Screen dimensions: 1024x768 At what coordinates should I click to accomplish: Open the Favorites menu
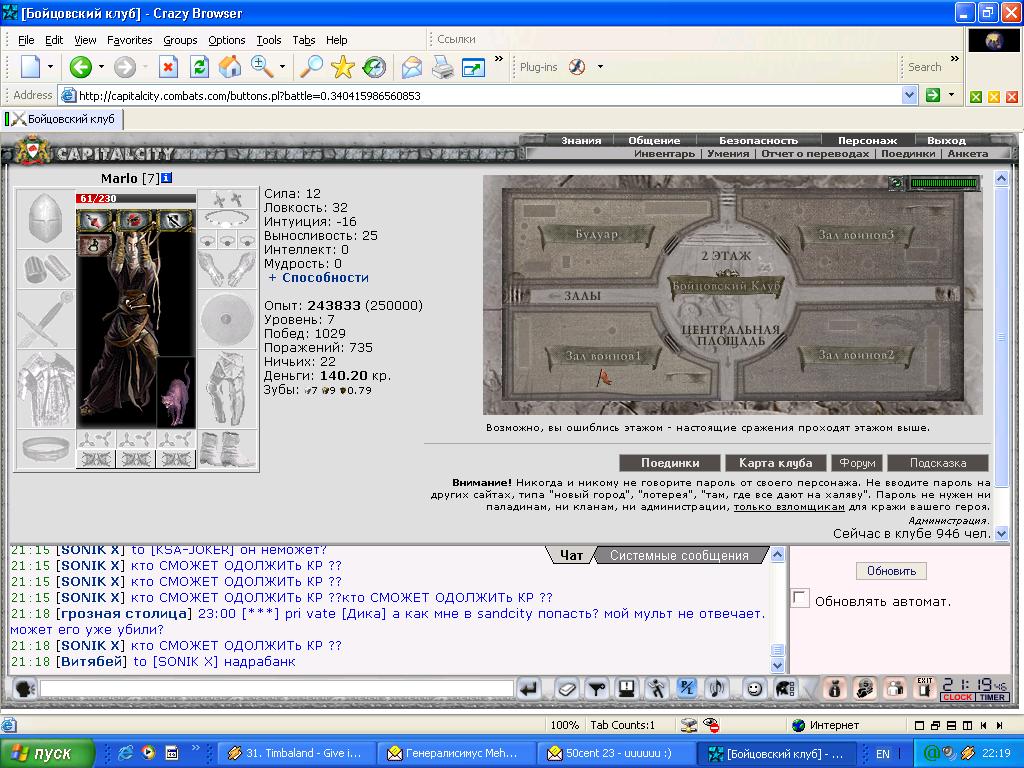[129, 40]
